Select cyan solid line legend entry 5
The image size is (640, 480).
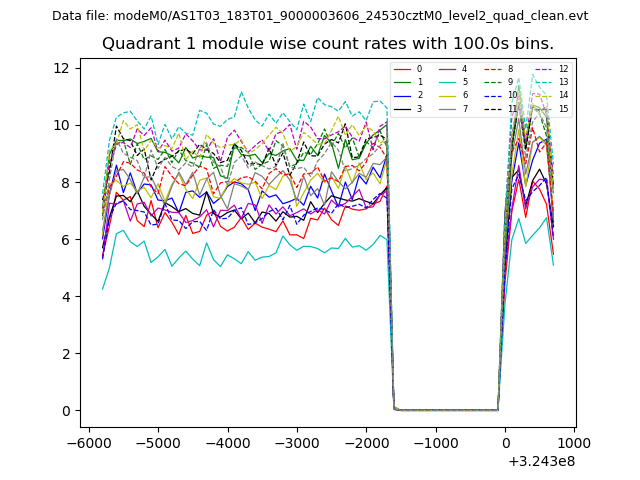(x=453, y=82)
